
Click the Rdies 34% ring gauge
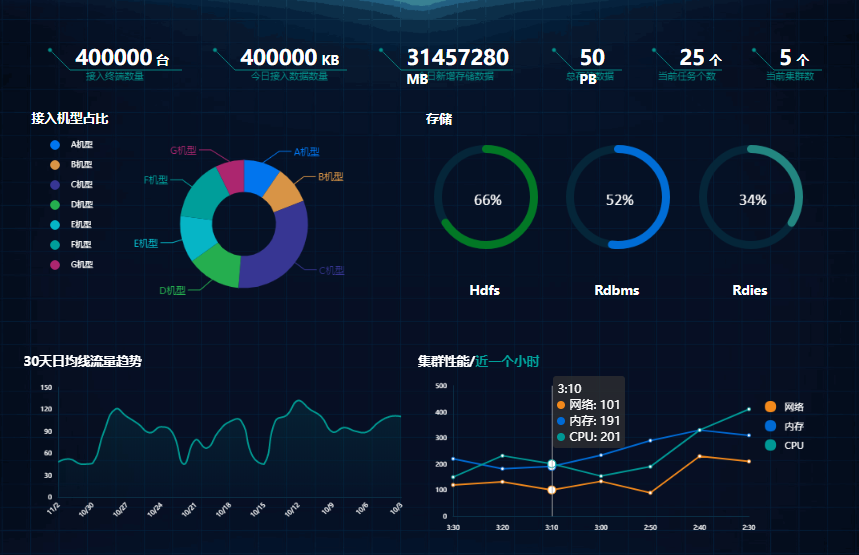click(751, 197)
